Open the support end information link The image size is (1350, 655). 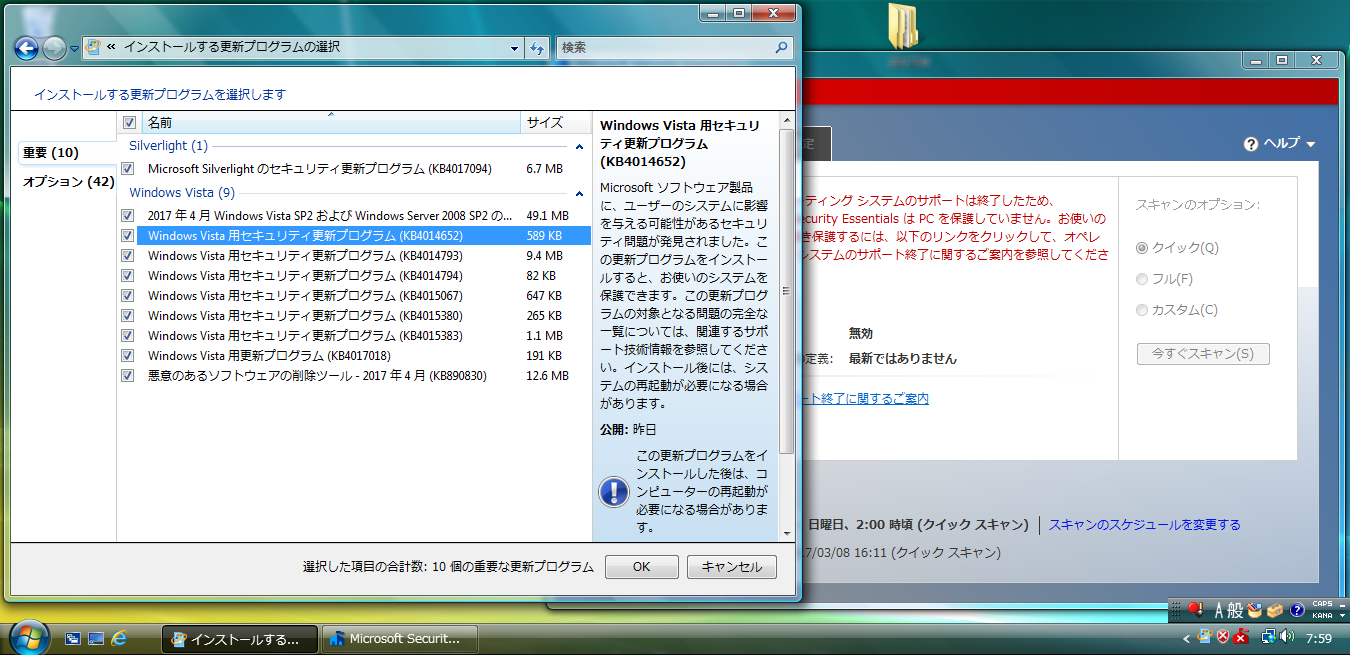pos(866,399)
